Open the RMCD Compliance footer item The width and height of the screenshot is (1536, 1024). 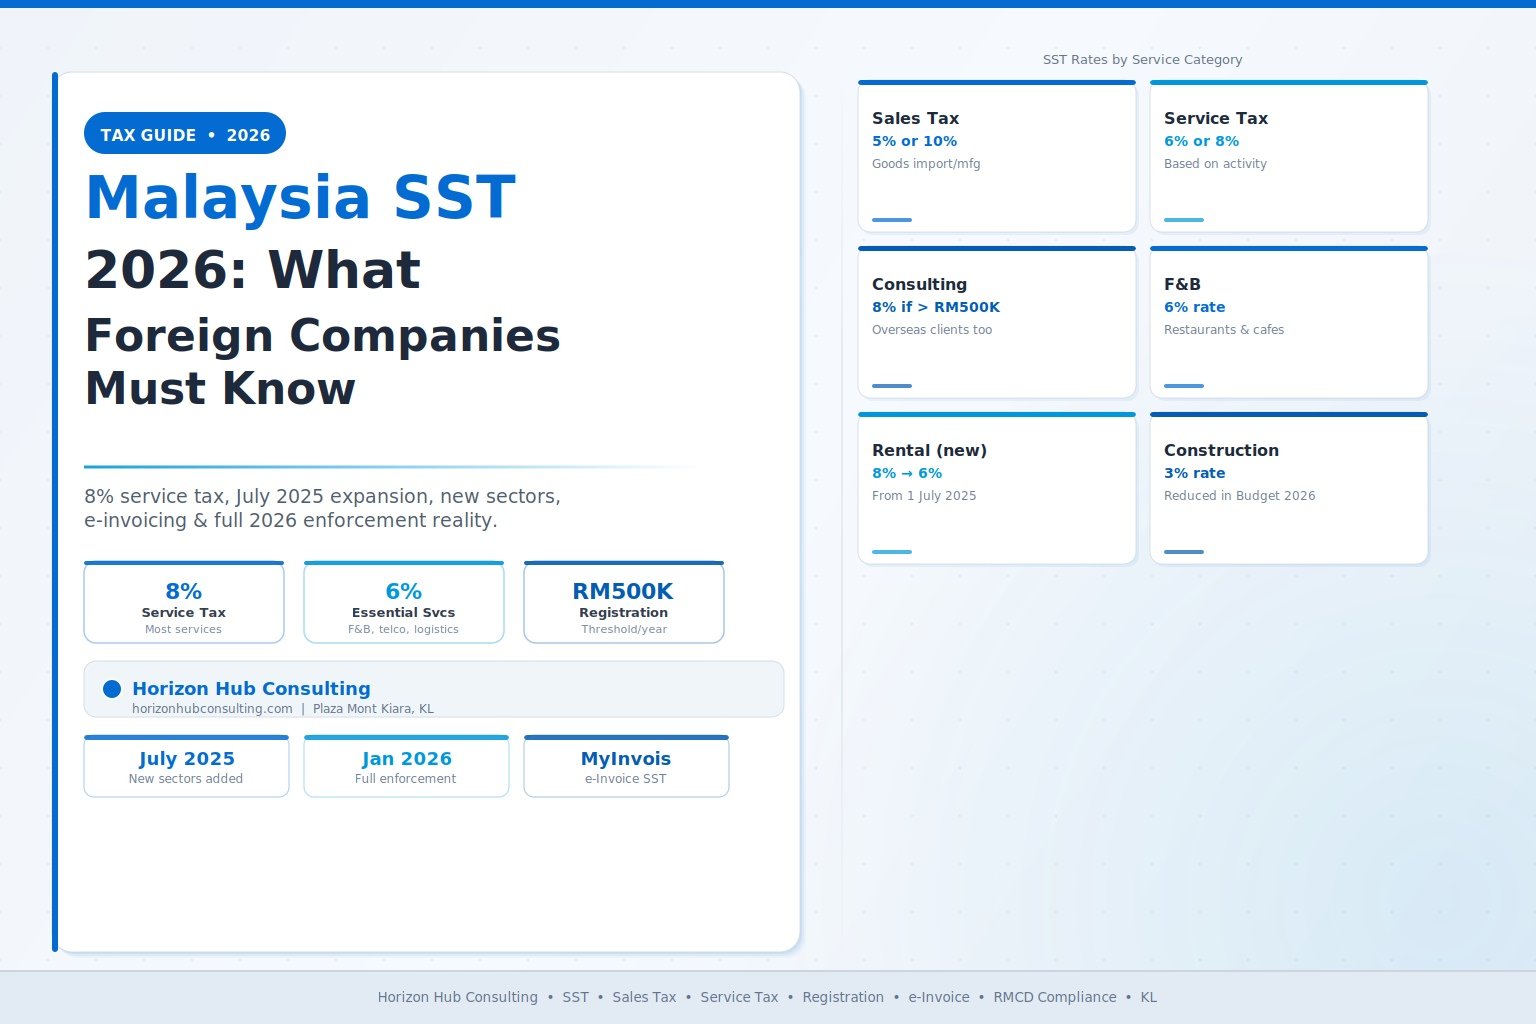coord(1054,997)
